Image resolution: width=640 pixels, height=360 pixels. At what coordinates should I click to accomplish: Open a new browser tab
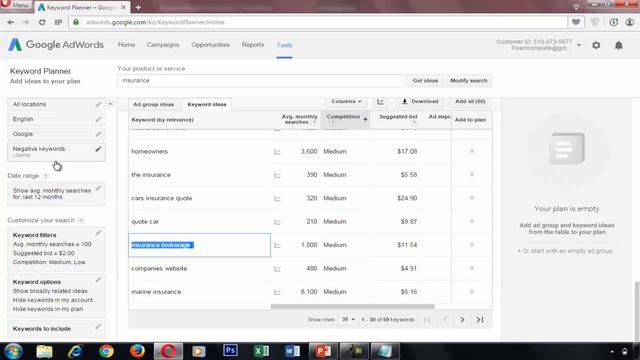coord(138,7)
